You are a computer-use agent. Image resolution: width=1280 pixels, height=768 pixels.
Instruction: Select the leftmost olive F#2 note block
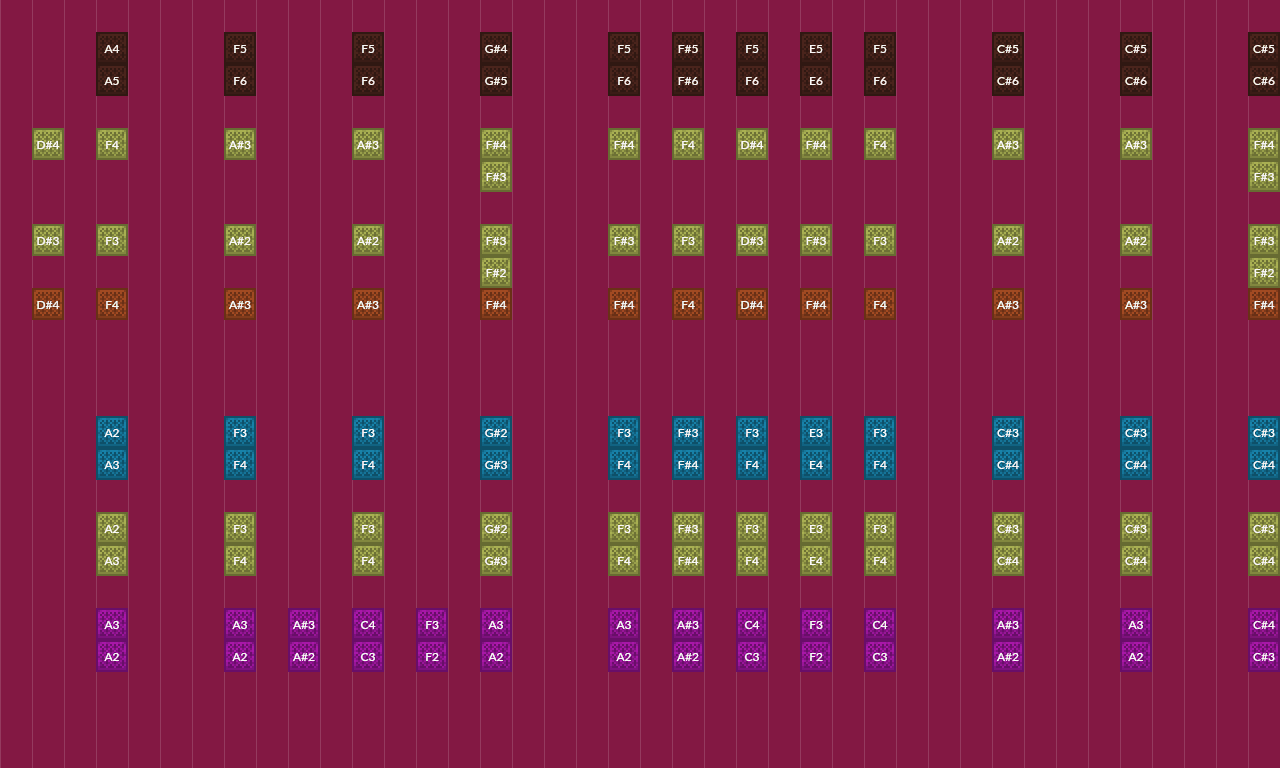[496, 273]
